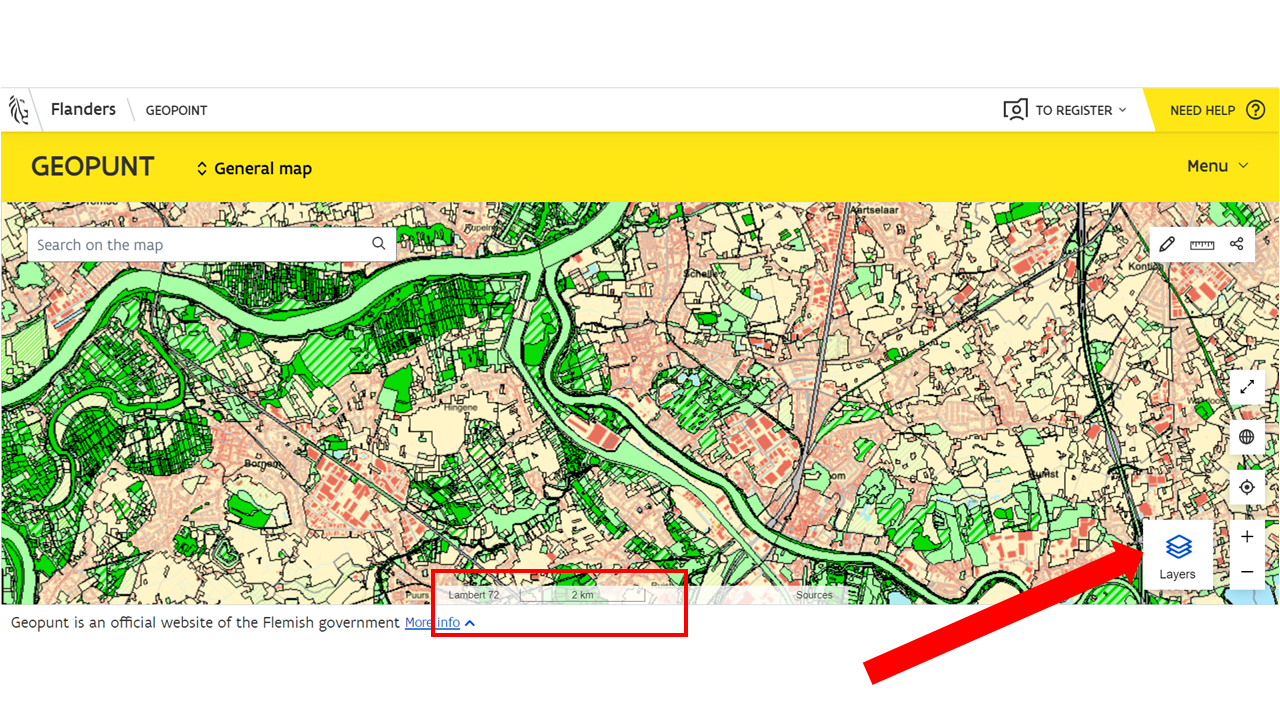The height and width of the screenshot is (720, 1280).
Task: Click the Lambert 72 coordinate system label
Action: coord(474,595)
